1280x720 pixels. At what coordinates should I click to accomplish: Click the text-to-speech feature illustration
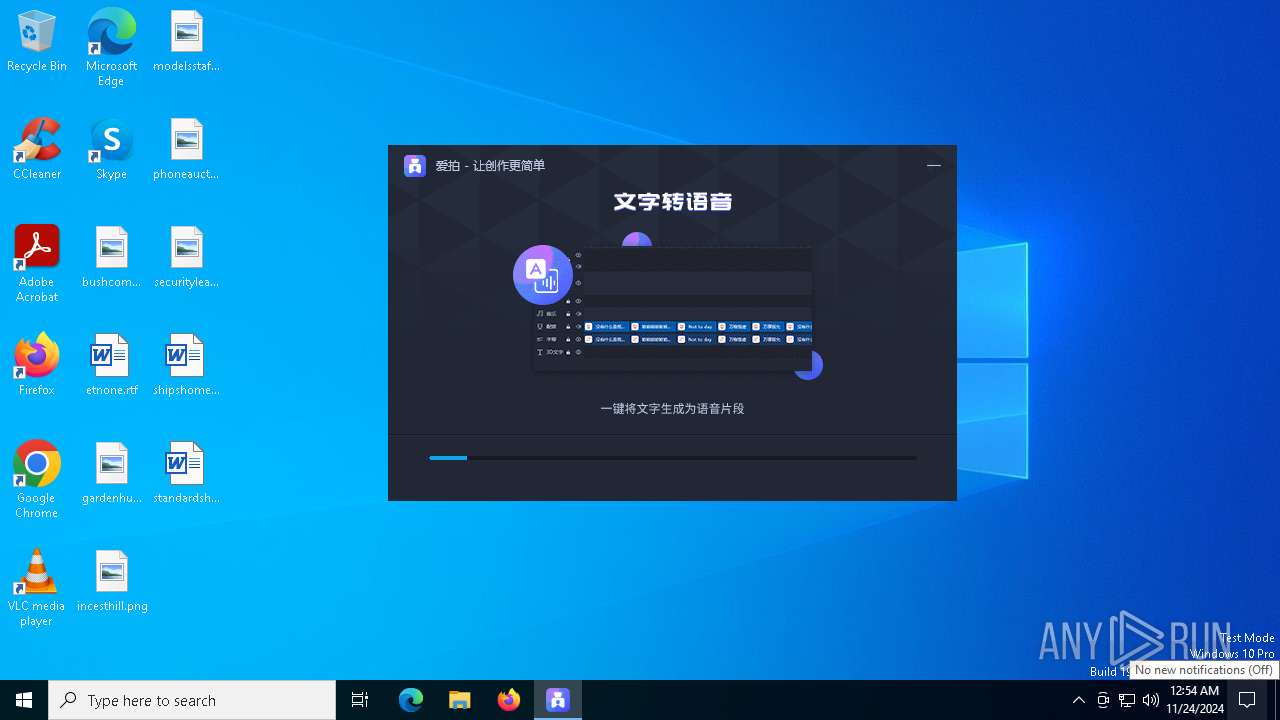(668, 306)
